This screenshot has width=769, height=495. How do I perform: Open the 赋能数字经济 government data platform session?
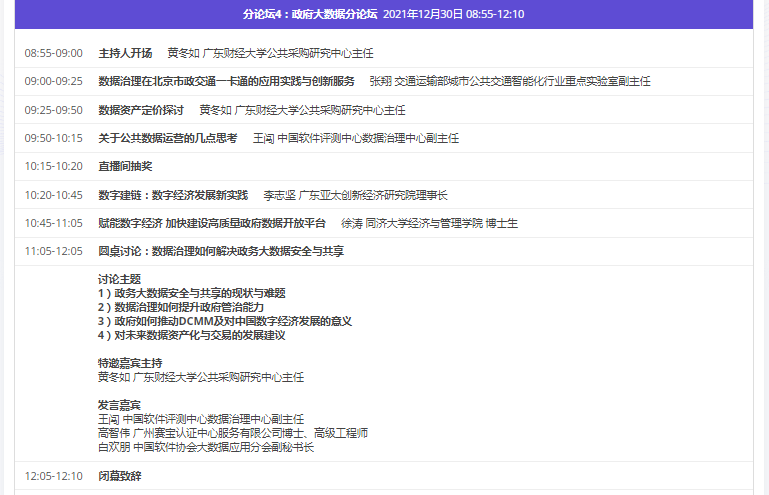coord(211,223)
